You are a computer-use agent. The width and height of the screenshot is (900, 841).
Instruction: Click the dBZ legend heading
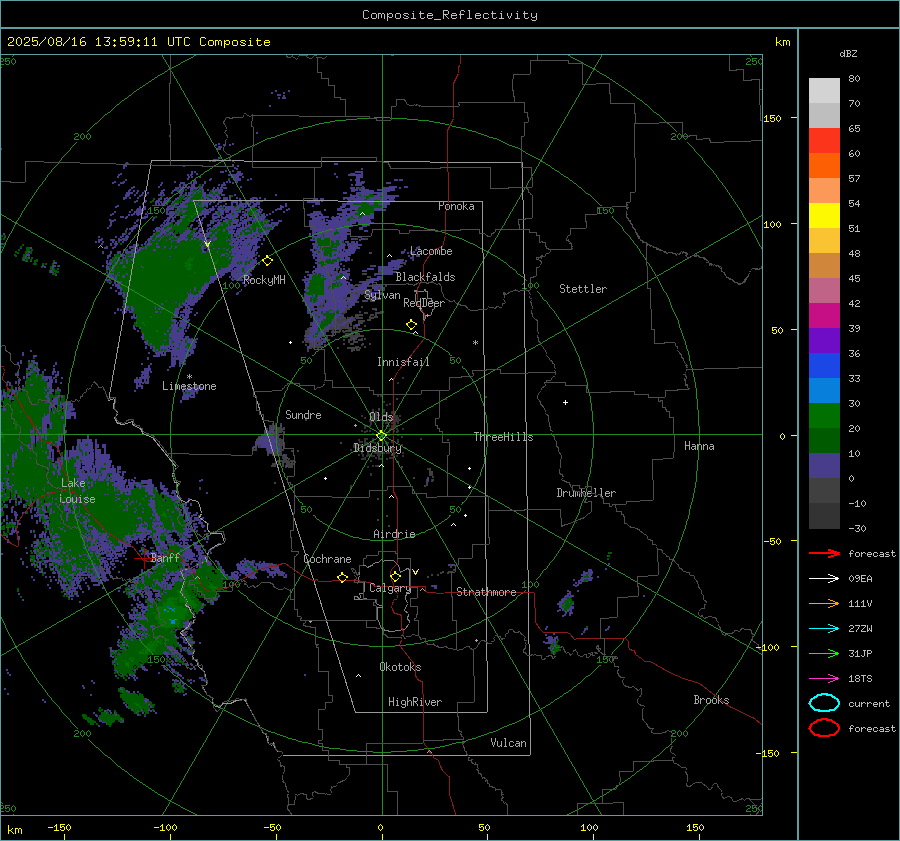pyautogui.click(x=848, y=53)
